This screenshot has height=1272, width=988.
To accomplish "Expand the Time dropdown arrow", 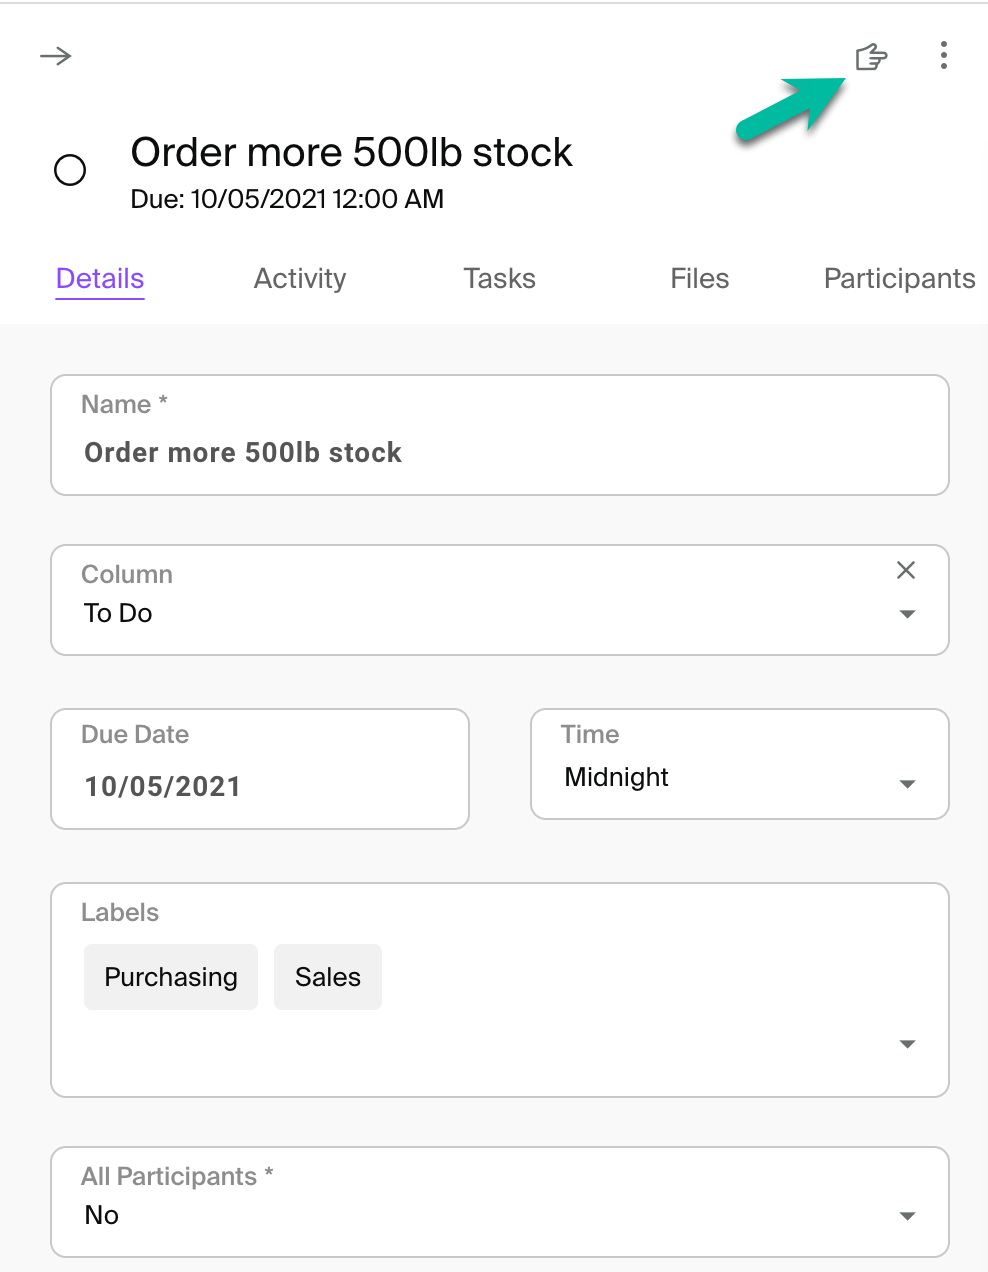I will (x=907, y=784).
